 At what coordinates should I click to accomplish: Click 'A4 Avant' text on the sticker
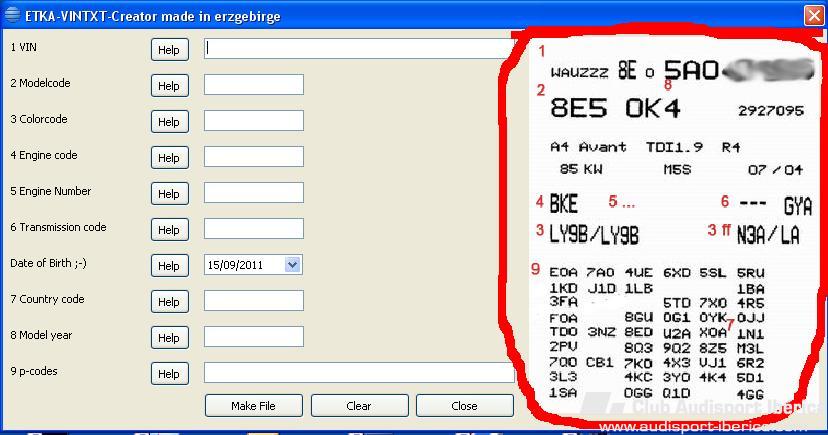[588, 147]
